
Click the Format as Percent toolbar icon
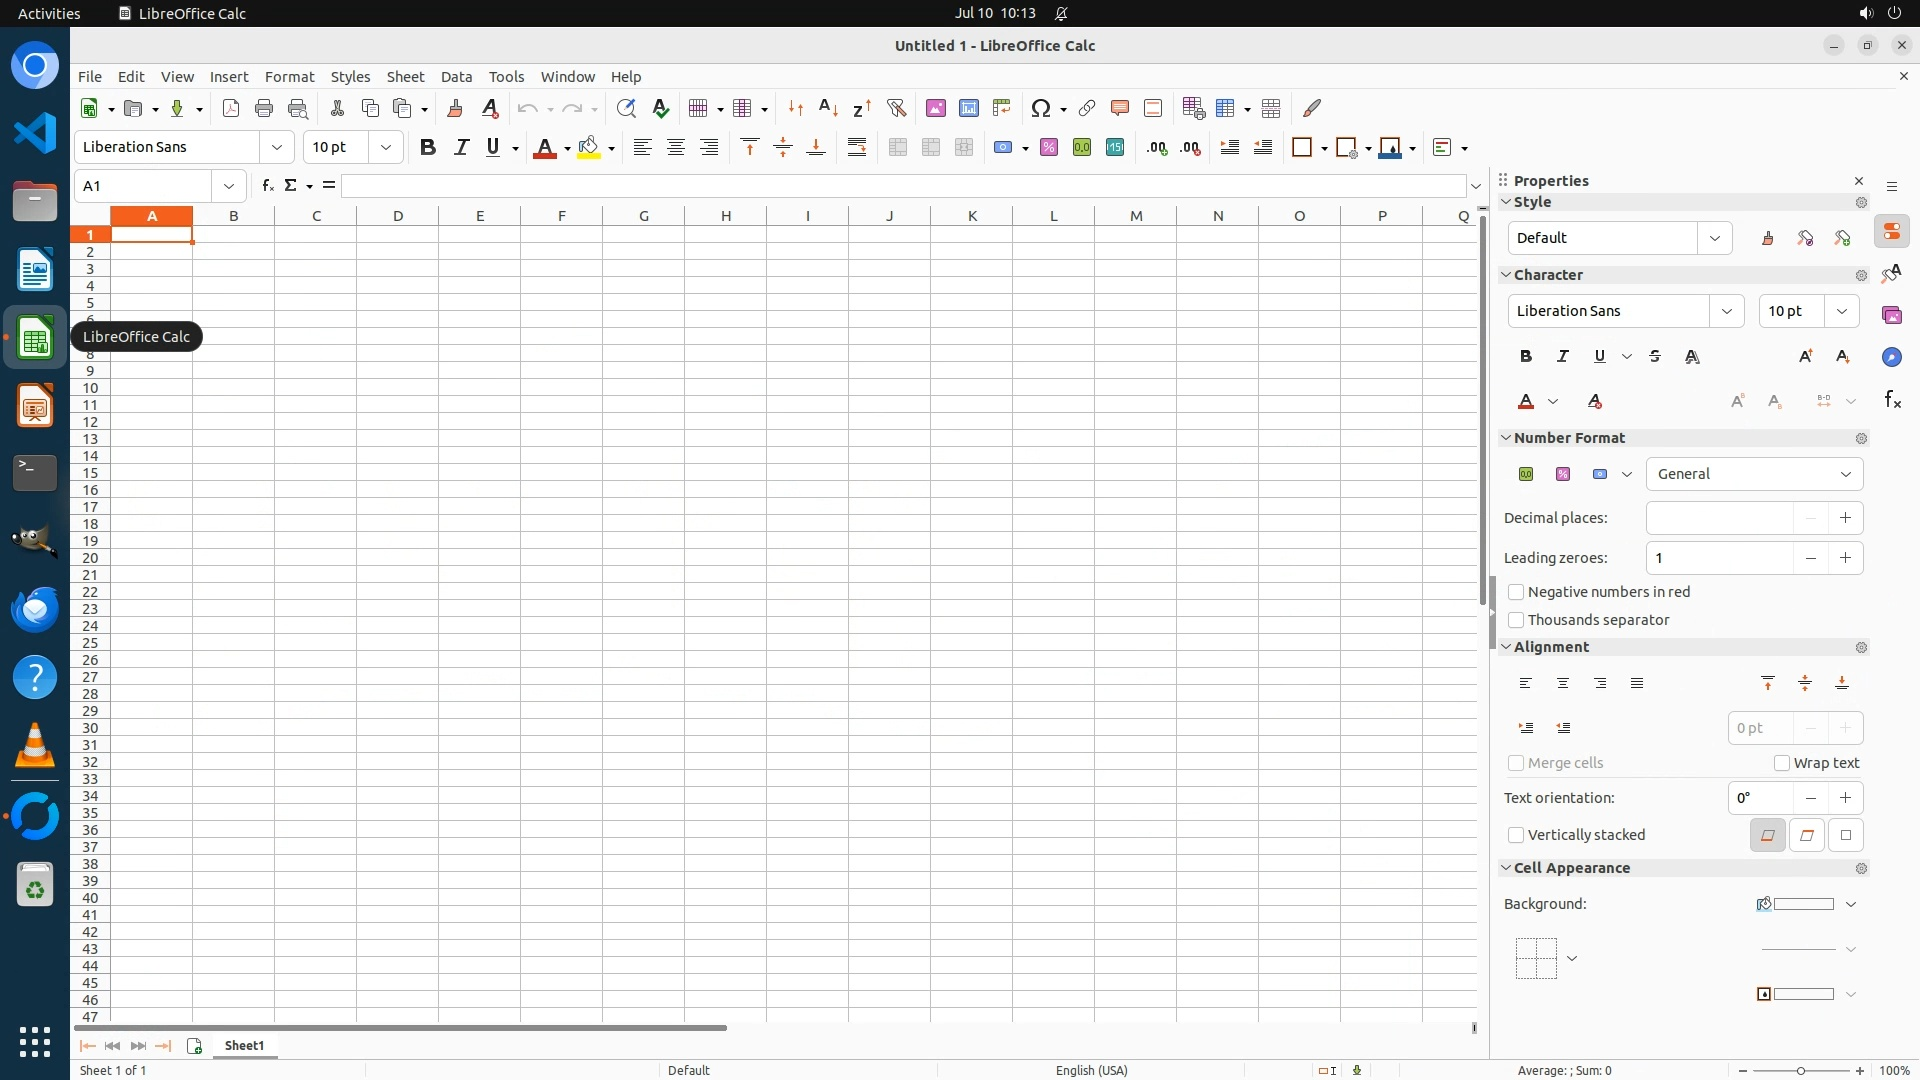1048,147
